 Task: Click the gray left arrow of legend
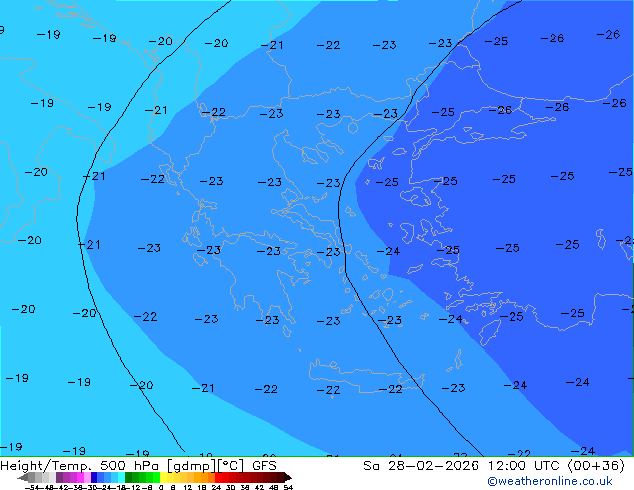click(23, 477)
